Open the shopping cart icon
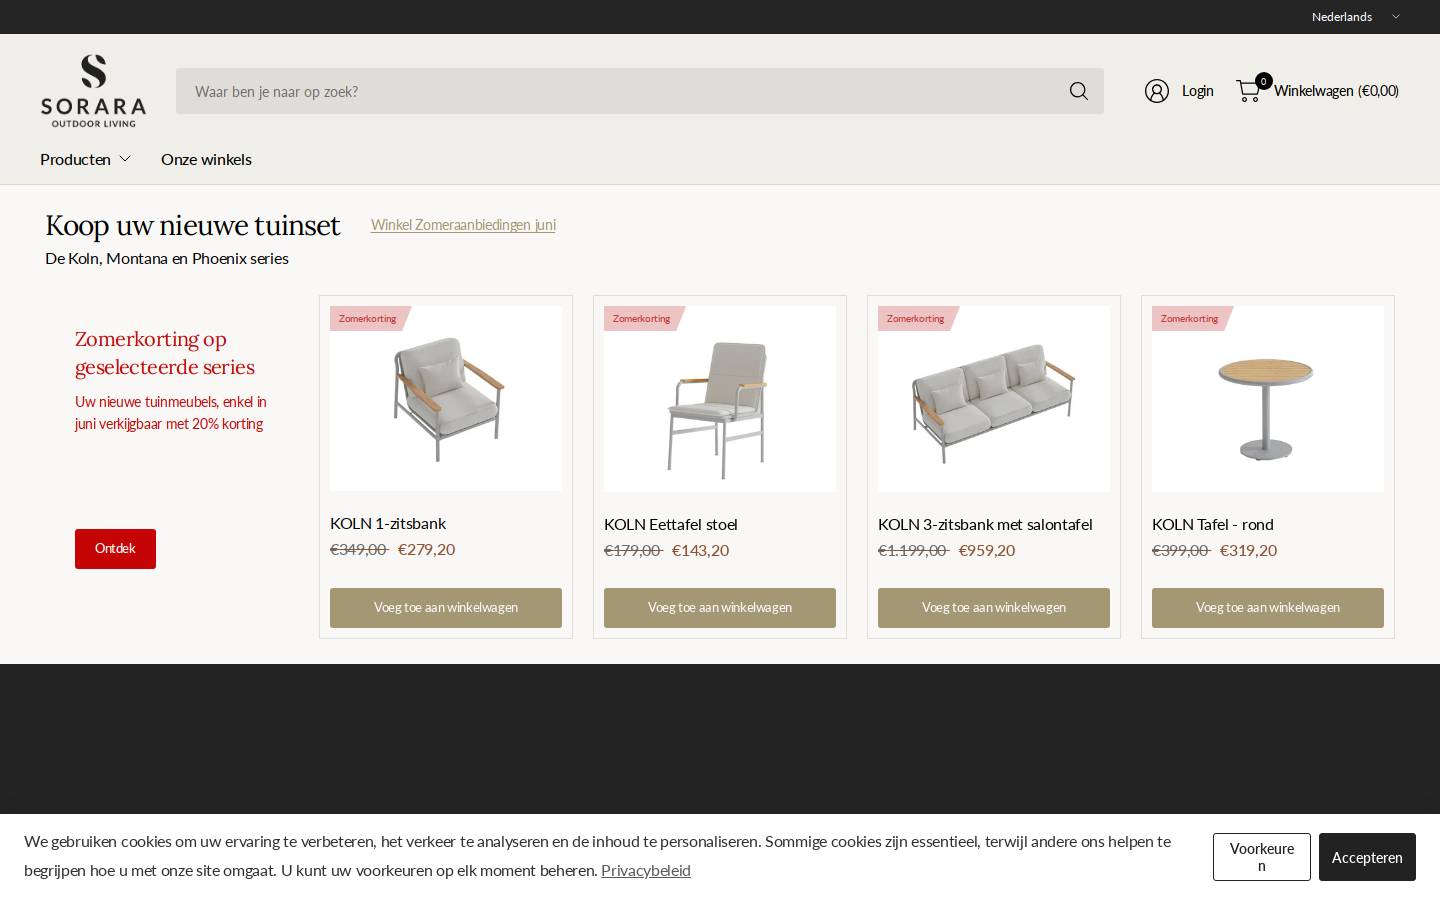This screenshot has height=900, width=1440. click(x=1247, y=91)
